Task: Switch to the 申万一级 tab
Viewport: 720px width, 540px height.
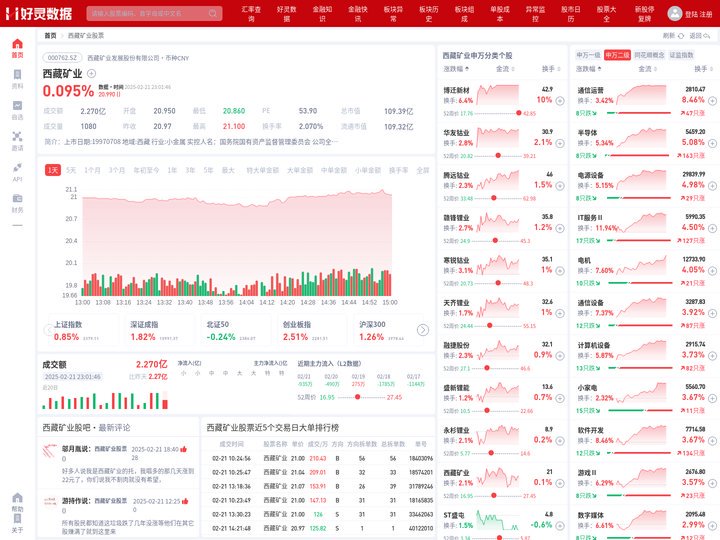Action: pyautogui.click(x=588, y=55)
